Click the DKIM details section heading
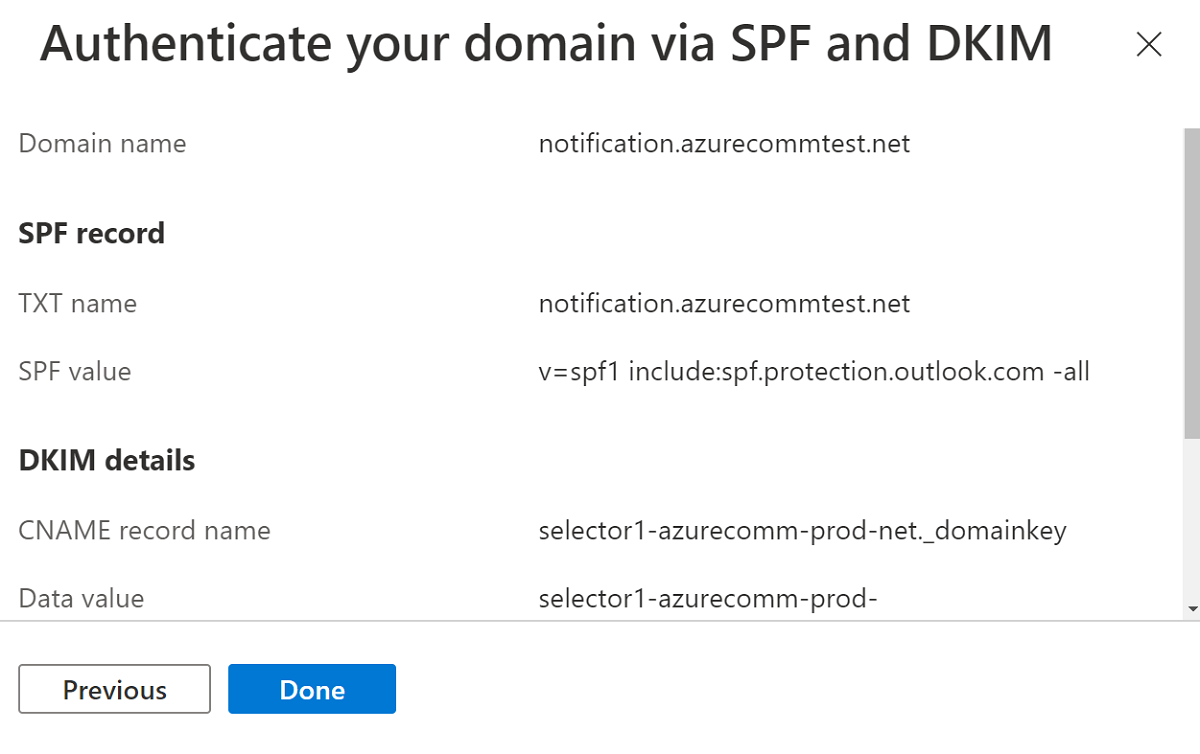 [106, 461]
